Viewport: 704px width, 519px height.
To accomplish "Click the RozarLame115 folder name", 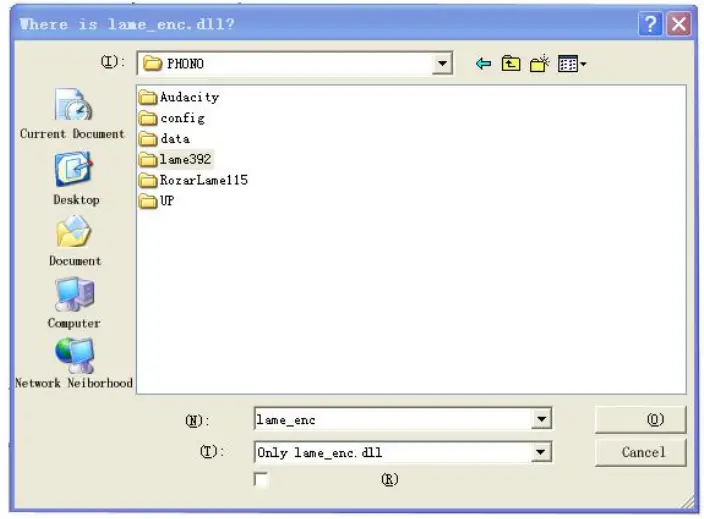I will [204, 180].
